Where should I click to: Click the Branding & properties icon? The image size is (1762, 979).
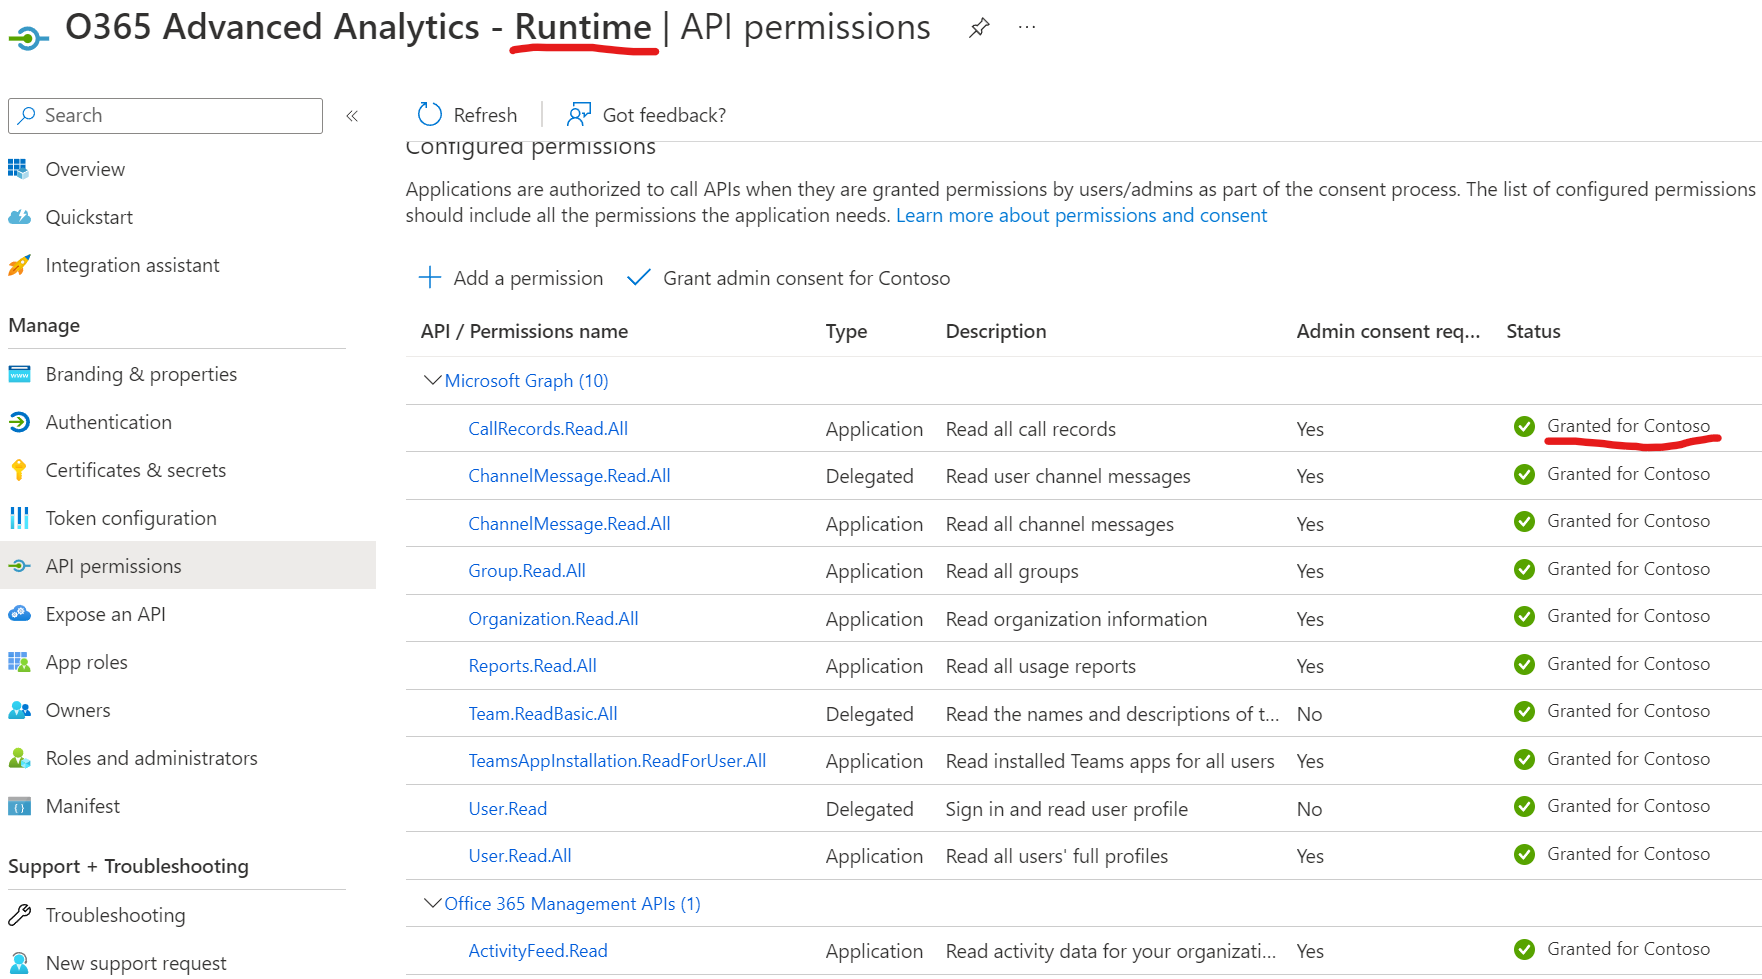(x=19, y=374)
